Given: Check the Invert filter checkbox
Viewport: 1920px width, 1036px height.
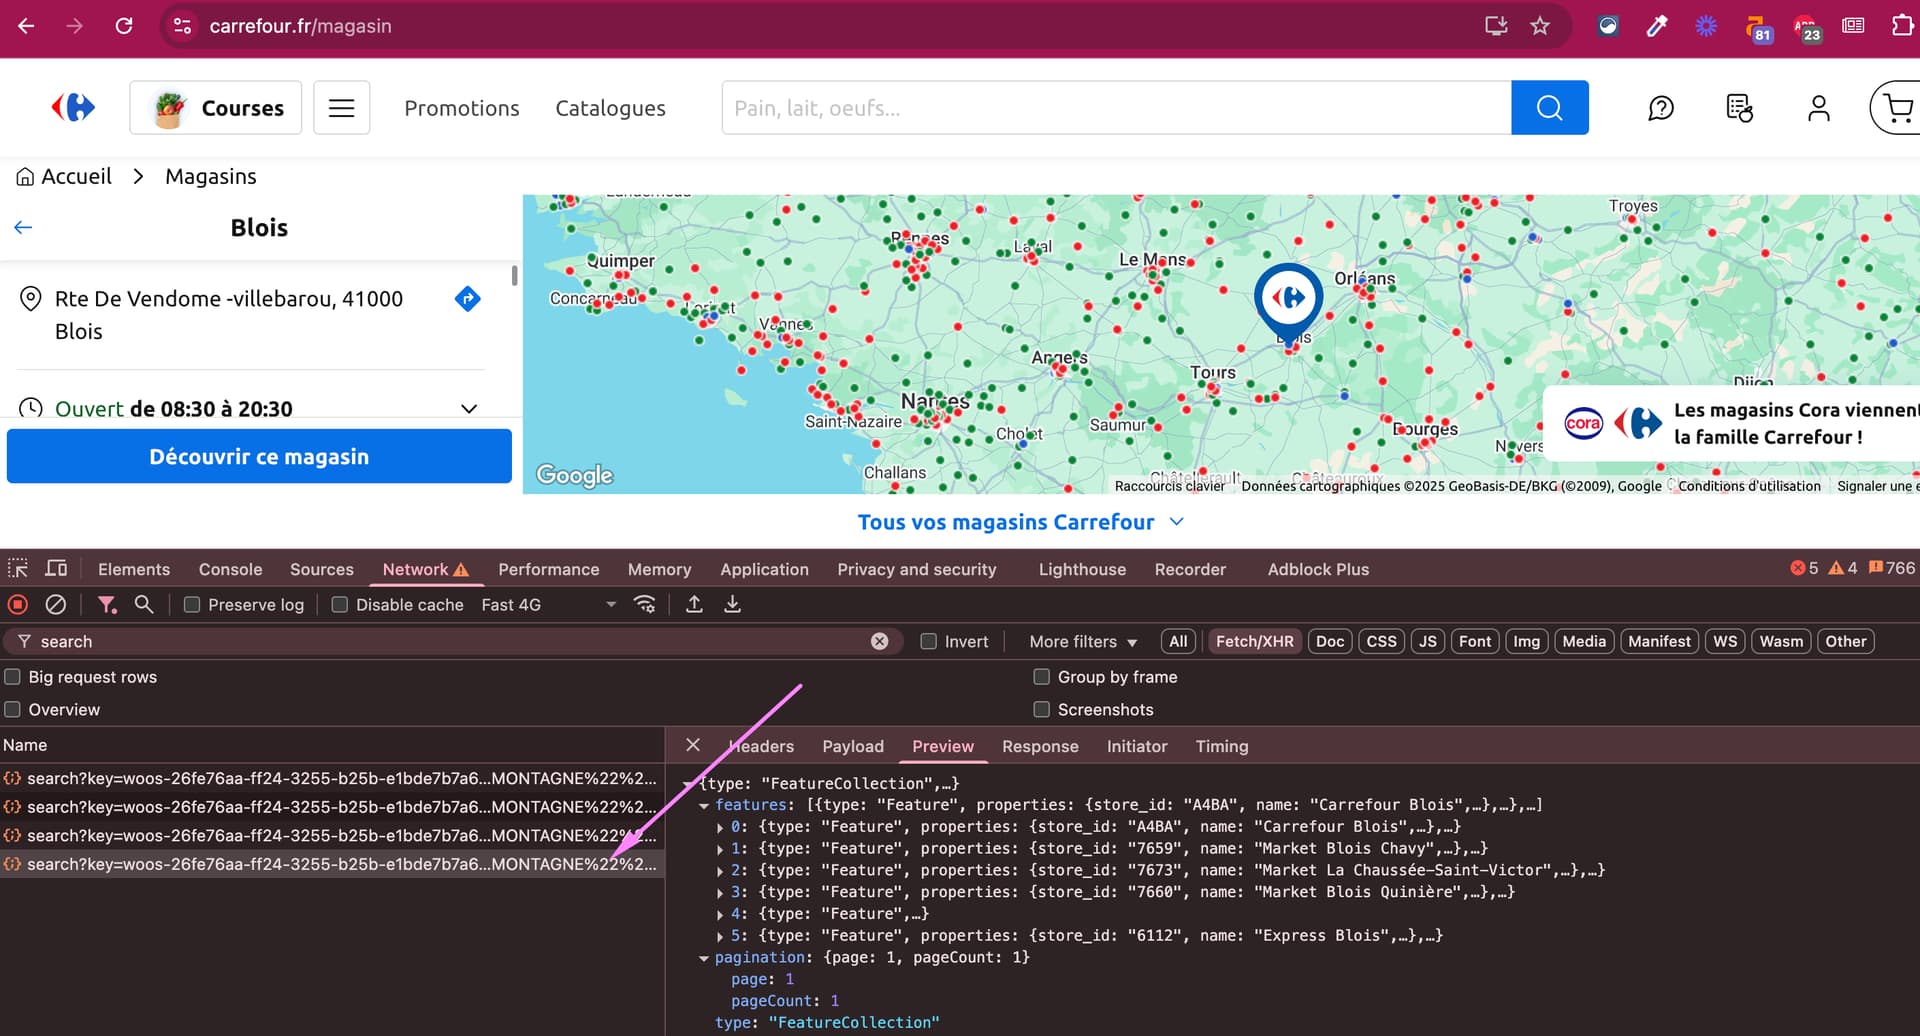Looking at the screenshot, I should click(x=929, y=642).
